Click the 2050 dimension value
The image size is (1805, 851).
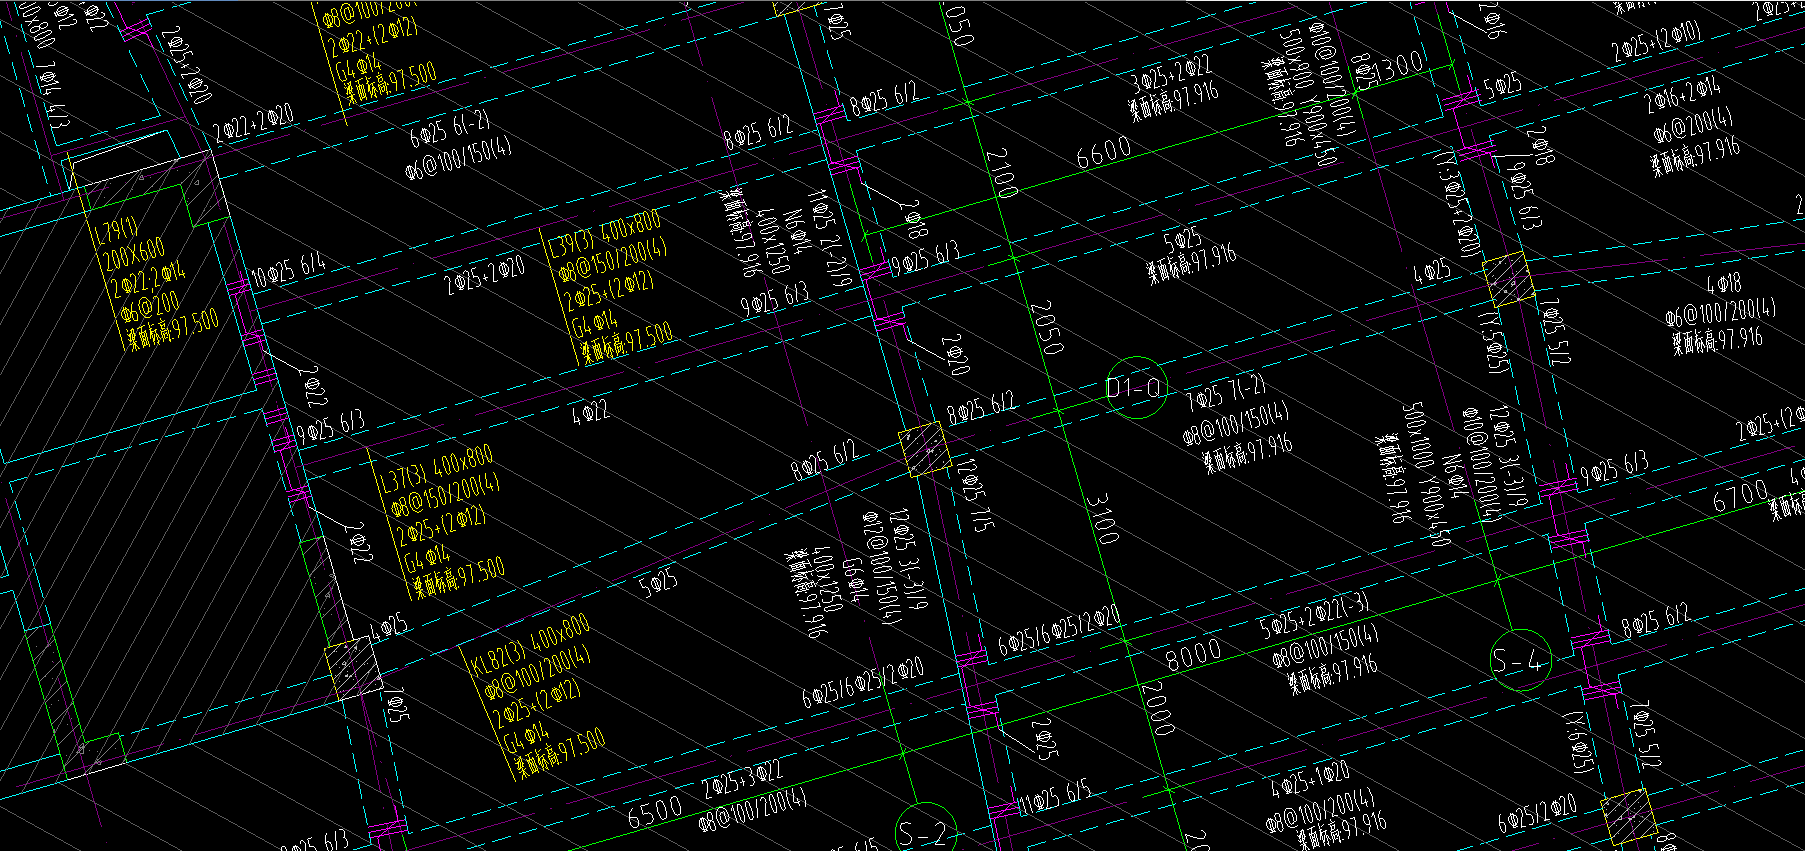[x=1045, y=326]
